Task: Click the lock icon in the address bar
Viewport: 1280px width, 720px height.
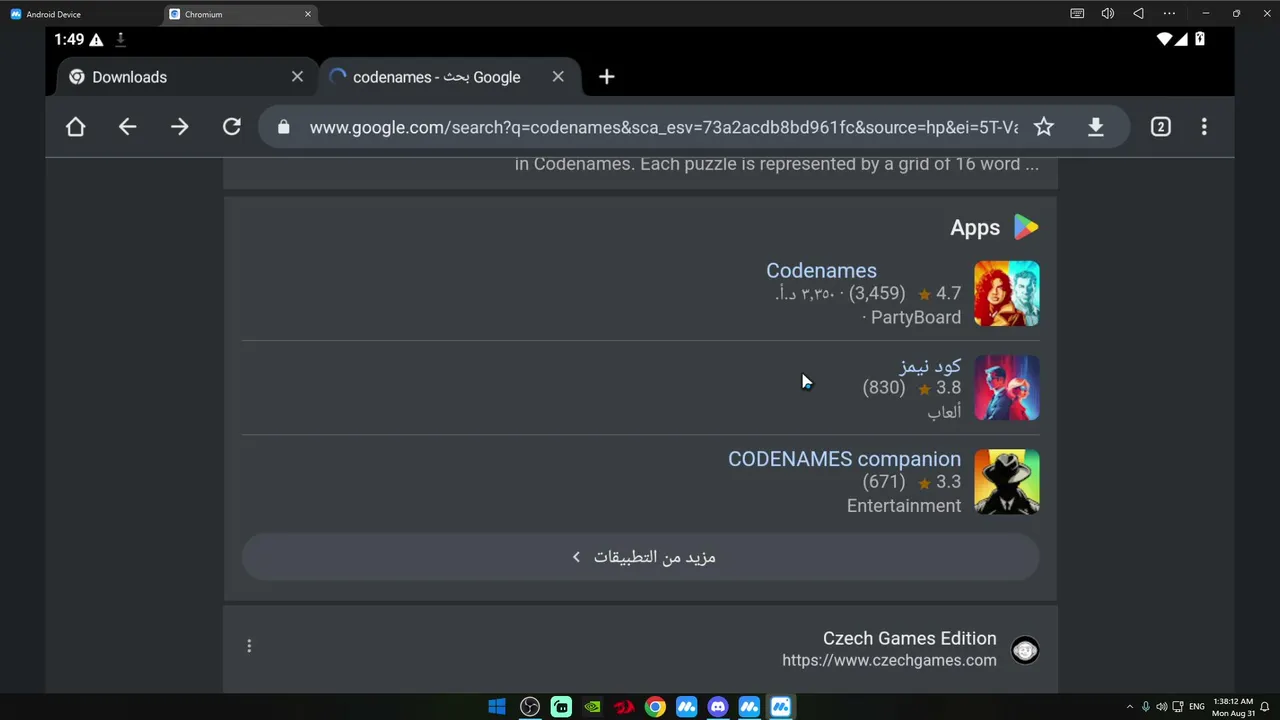Action: [283, 127]
